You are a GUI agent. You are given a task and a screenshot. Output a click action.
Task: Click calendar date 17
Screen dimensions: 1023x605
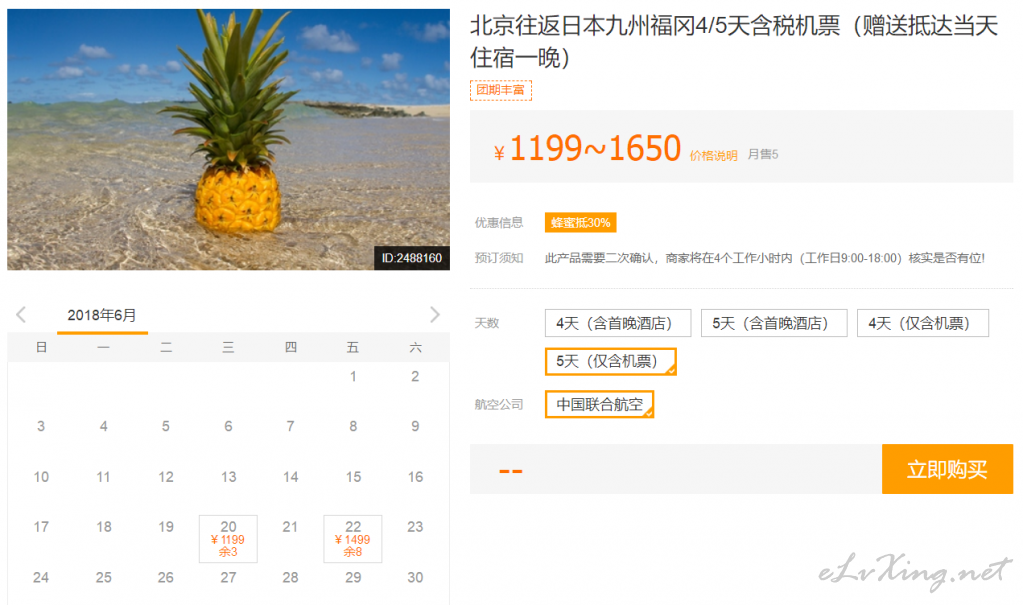41,527
